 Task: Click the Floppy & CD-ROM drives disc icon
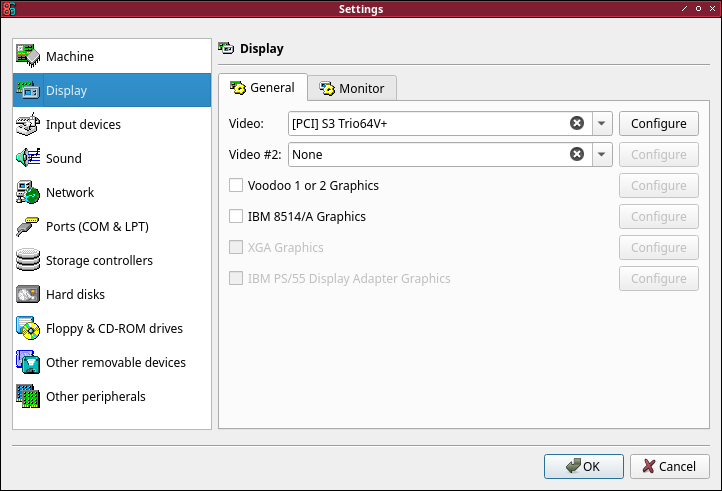tap(28, 328)
